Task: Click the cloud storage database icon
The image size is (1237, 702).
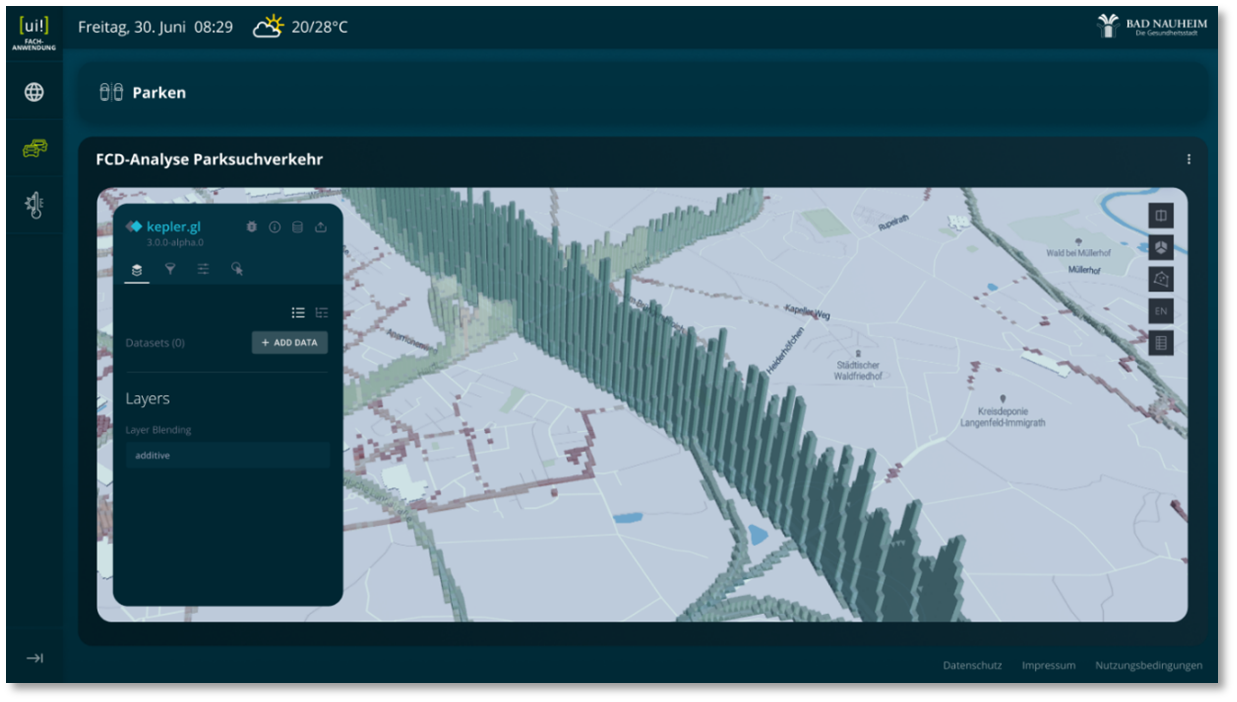Action: pos(297,227)
